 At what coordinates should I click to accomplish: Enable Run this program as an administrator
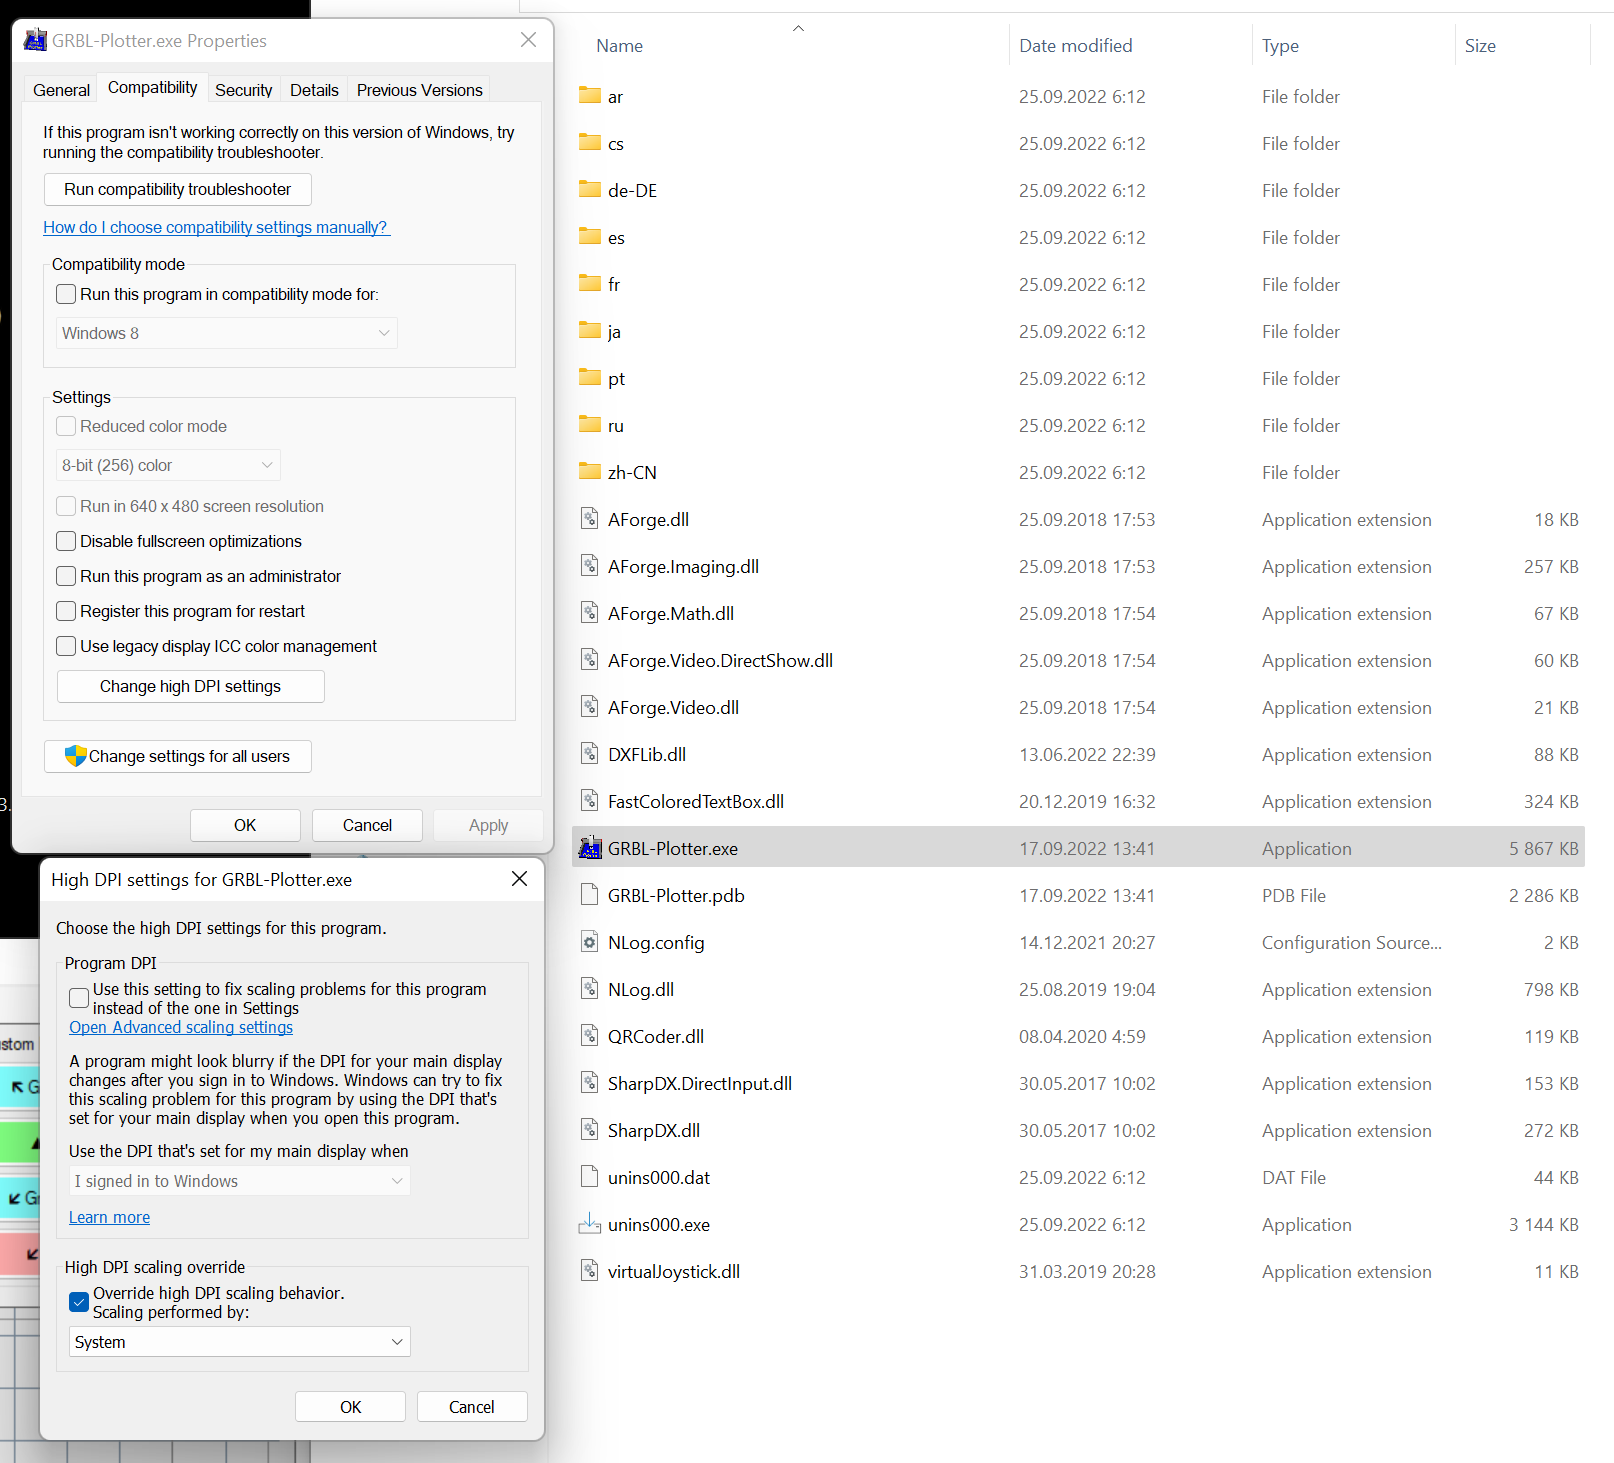[67, 577]
